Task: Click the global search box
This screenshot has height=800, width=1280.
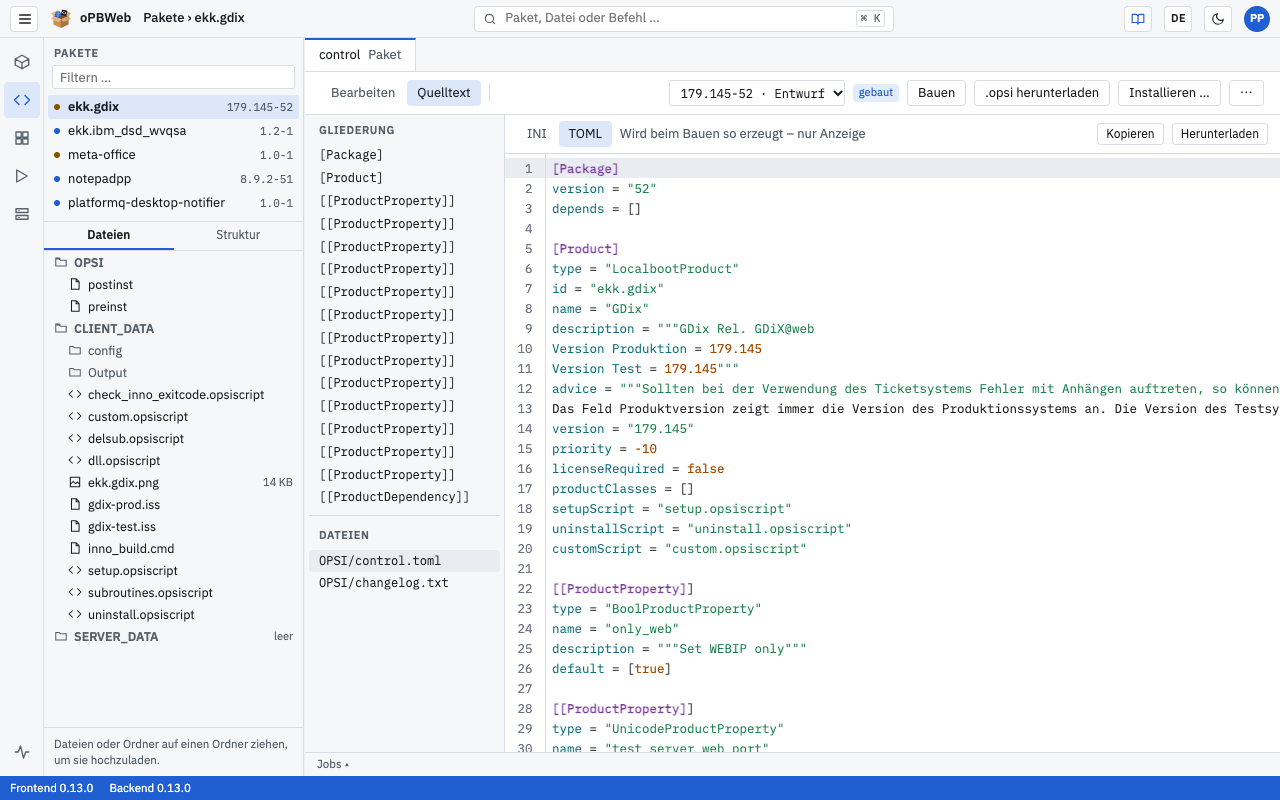Action: click(684, 18)
